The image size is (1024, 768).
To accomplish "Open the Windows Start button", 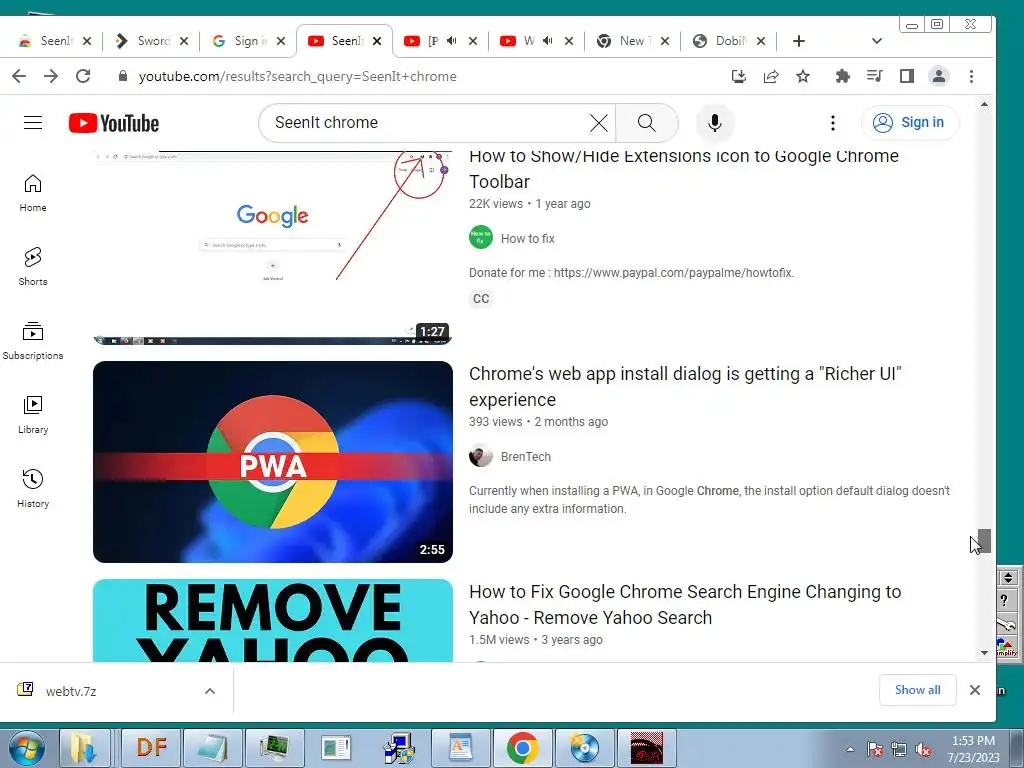I will 25,748.
